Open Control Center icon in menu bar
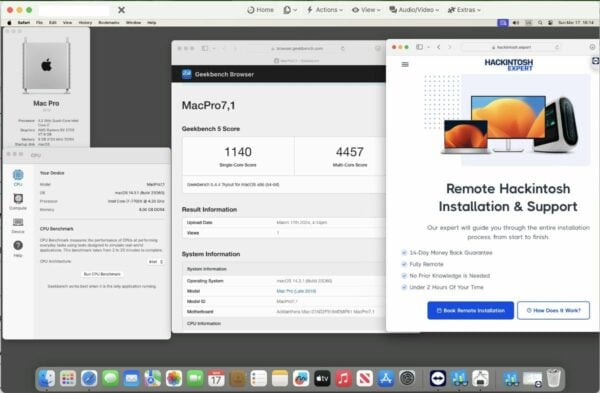Screen dimensions: 600x393 pos(550,23)
